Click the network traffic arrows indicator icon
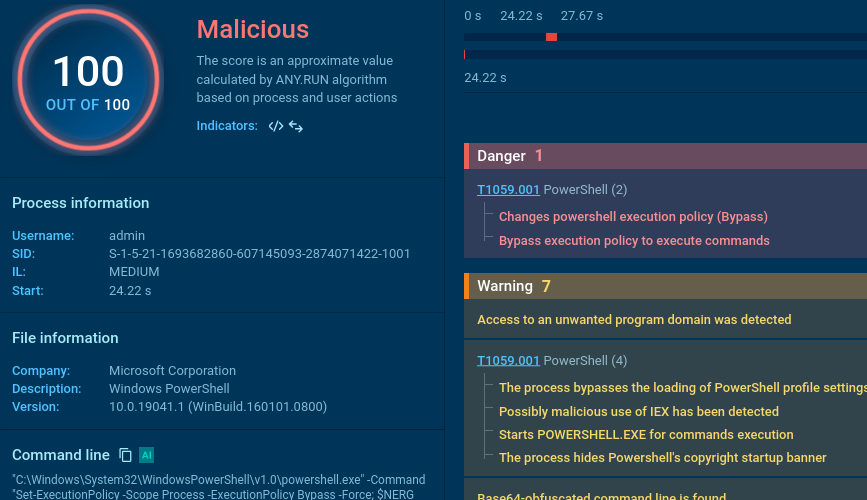Viewport: 867px width, 500px height. 296,127
